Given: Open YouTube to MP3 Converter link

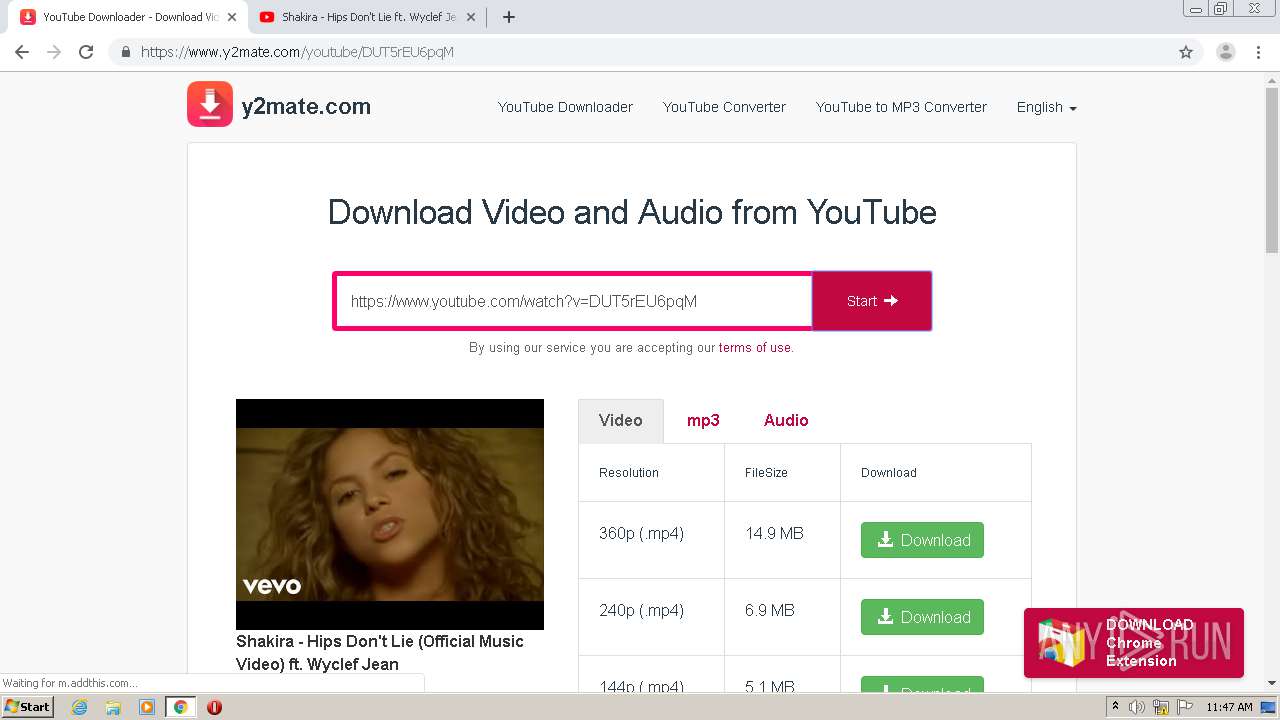Looking at the screenshot, I should click(901, 107).
